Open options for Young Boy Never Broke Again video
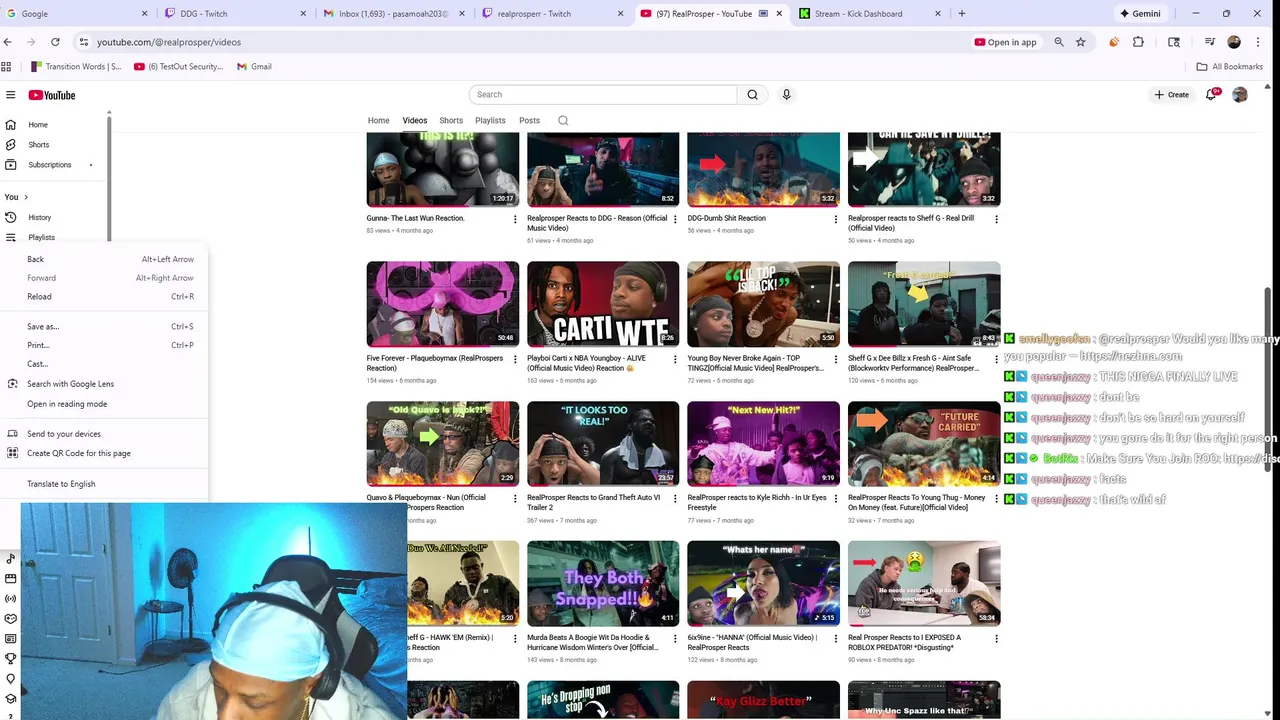 (836, 359)
